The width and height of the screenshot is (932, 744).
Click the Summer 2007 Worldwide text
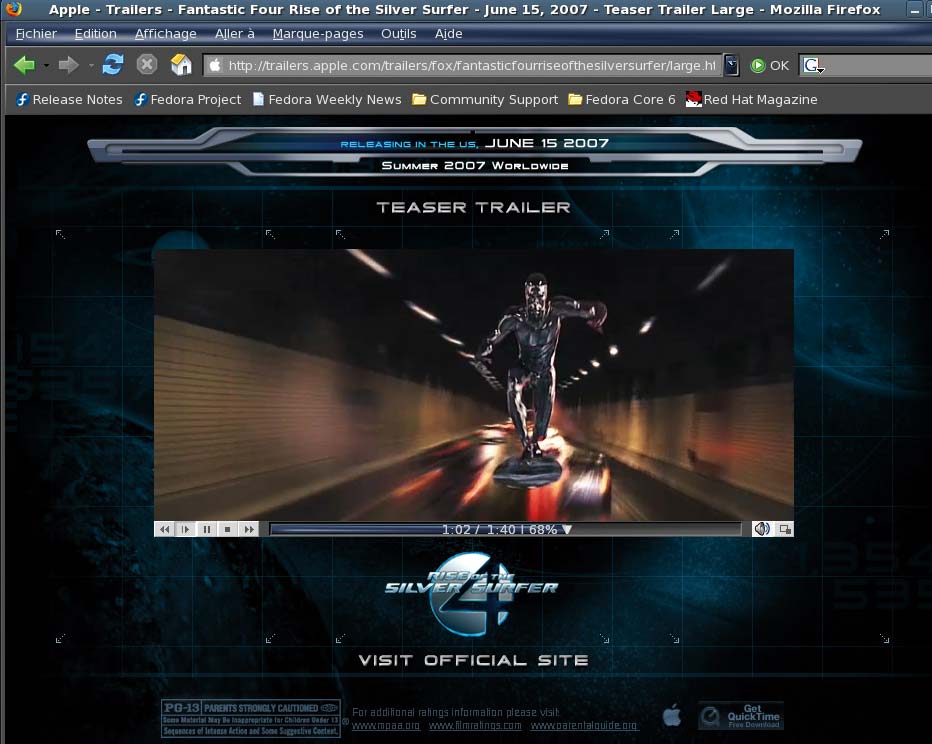[x=475, y=166]
